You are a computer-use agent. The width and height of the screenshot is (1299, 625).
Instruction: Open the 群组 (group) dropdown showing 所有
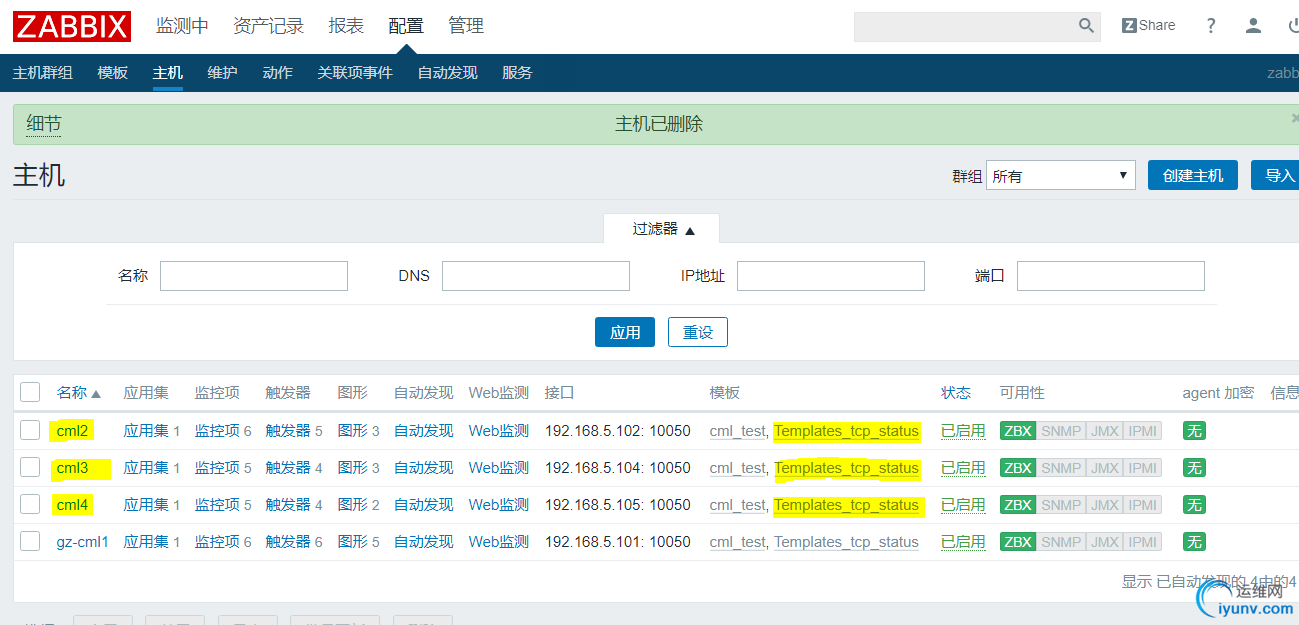click(1060, 174)
